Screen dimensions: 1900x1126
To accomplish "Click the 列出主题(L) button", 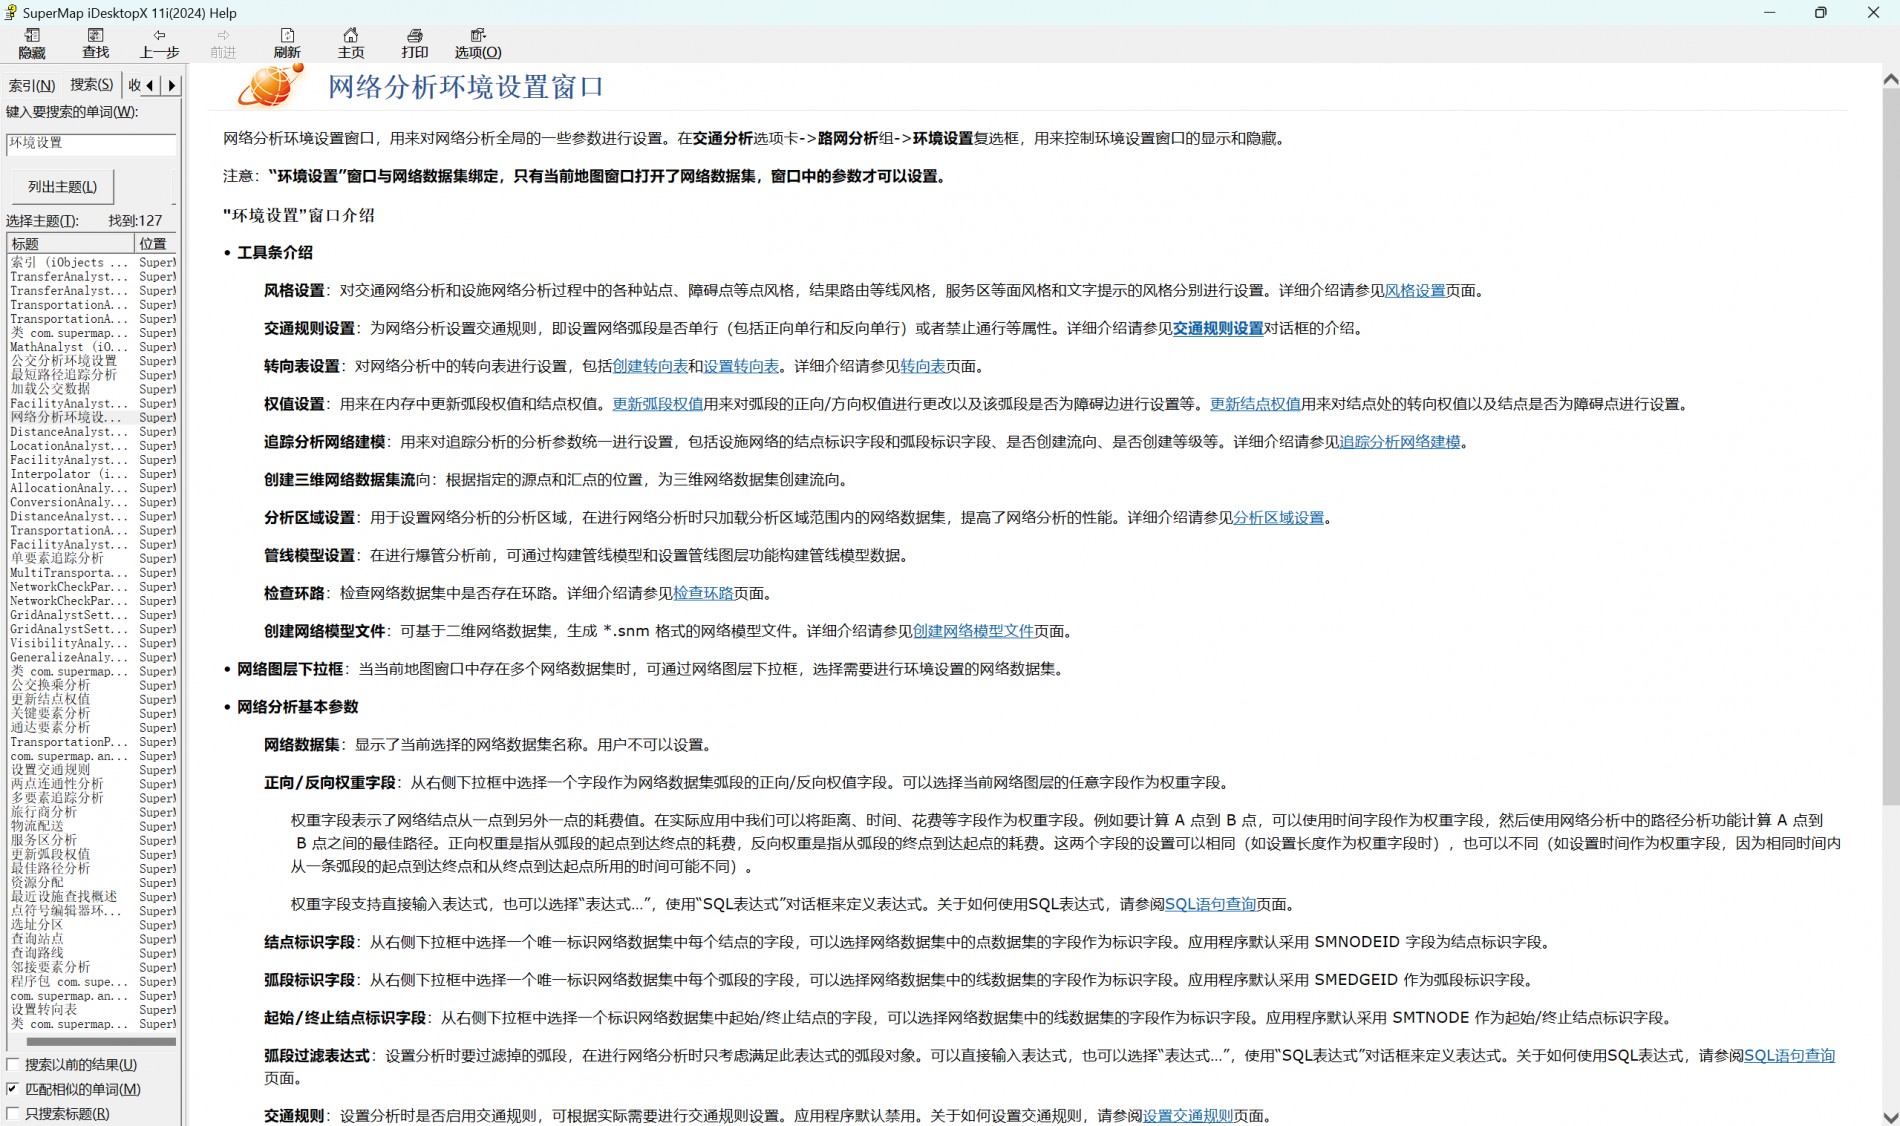I will click(x=63, y=187).
